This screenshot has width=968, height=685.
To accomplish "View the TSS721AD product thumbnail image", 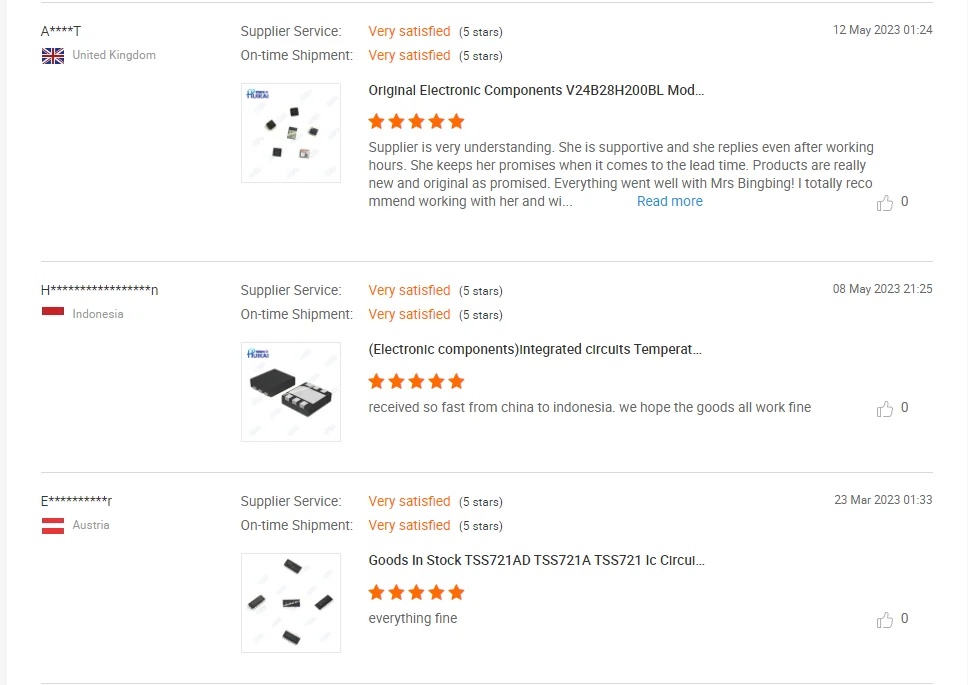I will (x=291, y=603).
